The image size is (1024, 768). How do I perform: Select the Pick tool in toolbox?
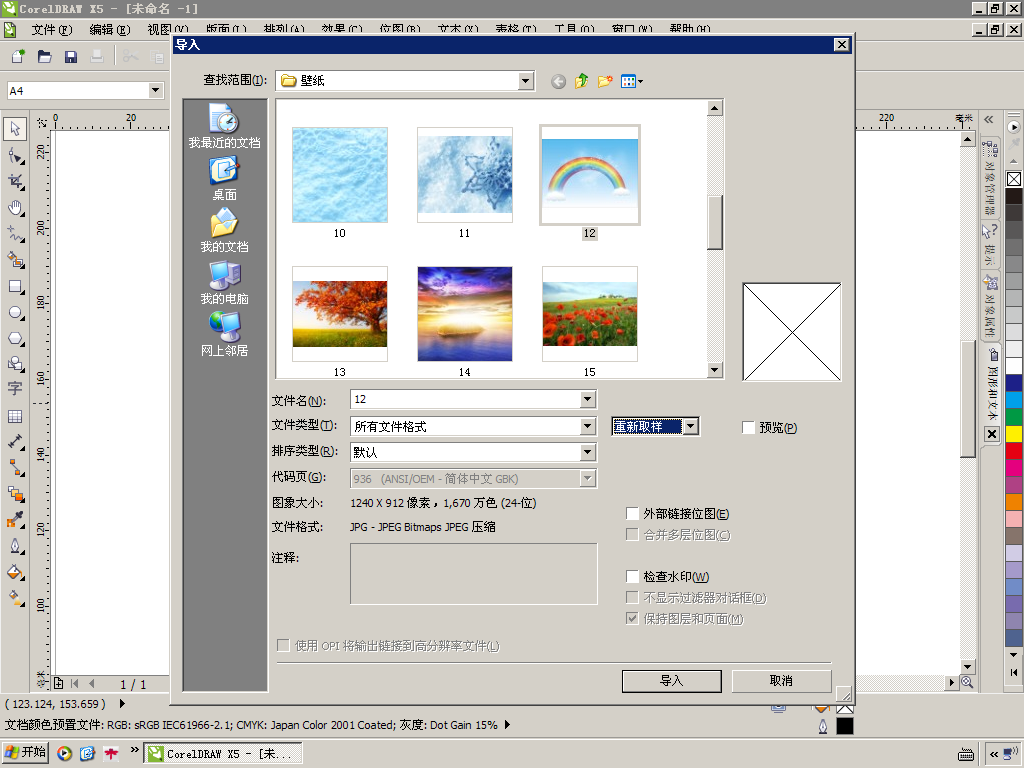pyautogui.click(x=15, y=129)
